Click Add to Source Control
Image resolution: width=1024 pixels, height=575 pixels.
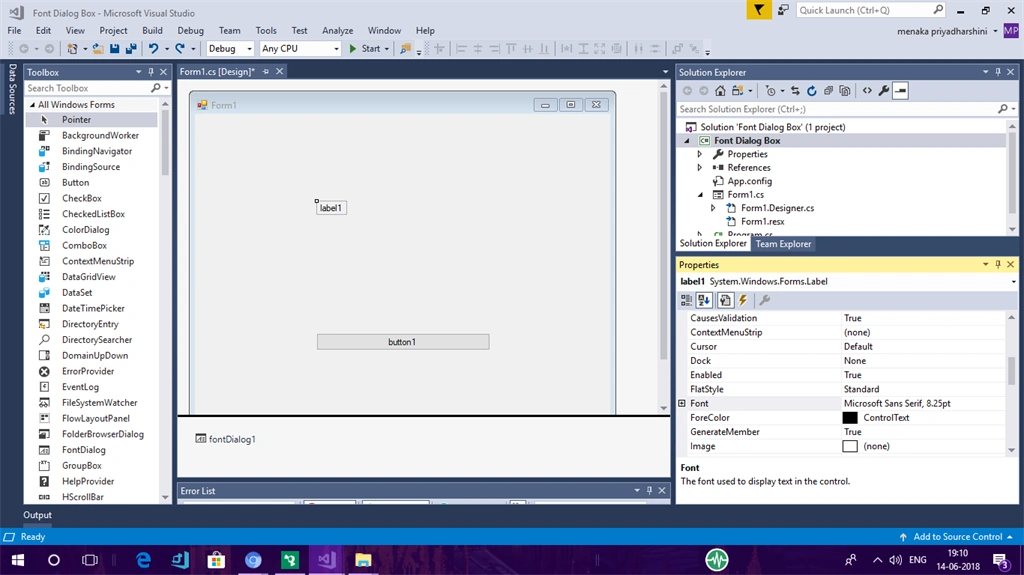pos(957,536)
